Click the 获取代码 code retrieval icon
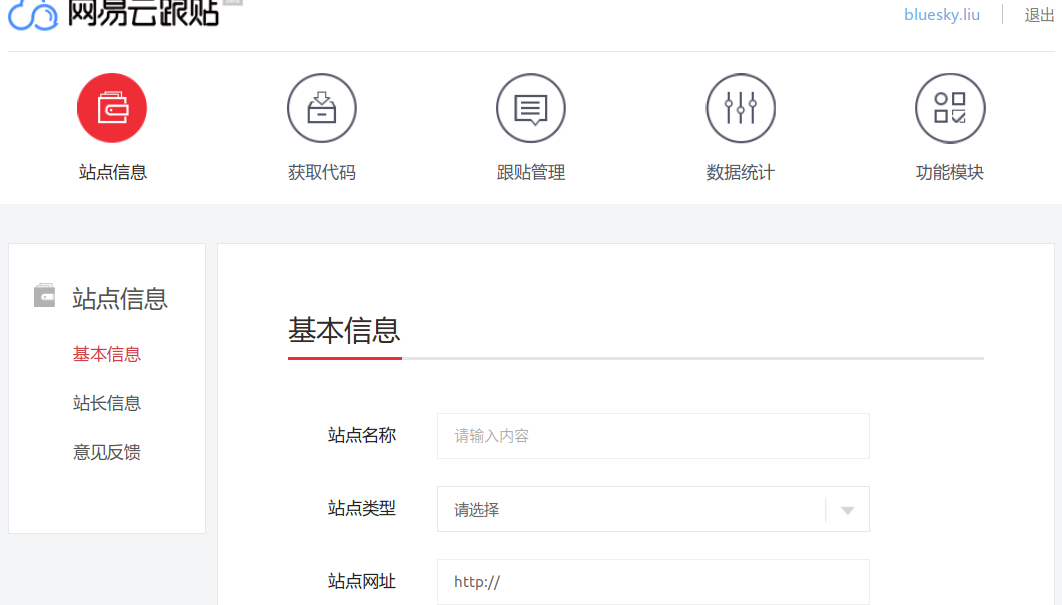This screenshot has height=605, width=1062. [x=322, y=108]
